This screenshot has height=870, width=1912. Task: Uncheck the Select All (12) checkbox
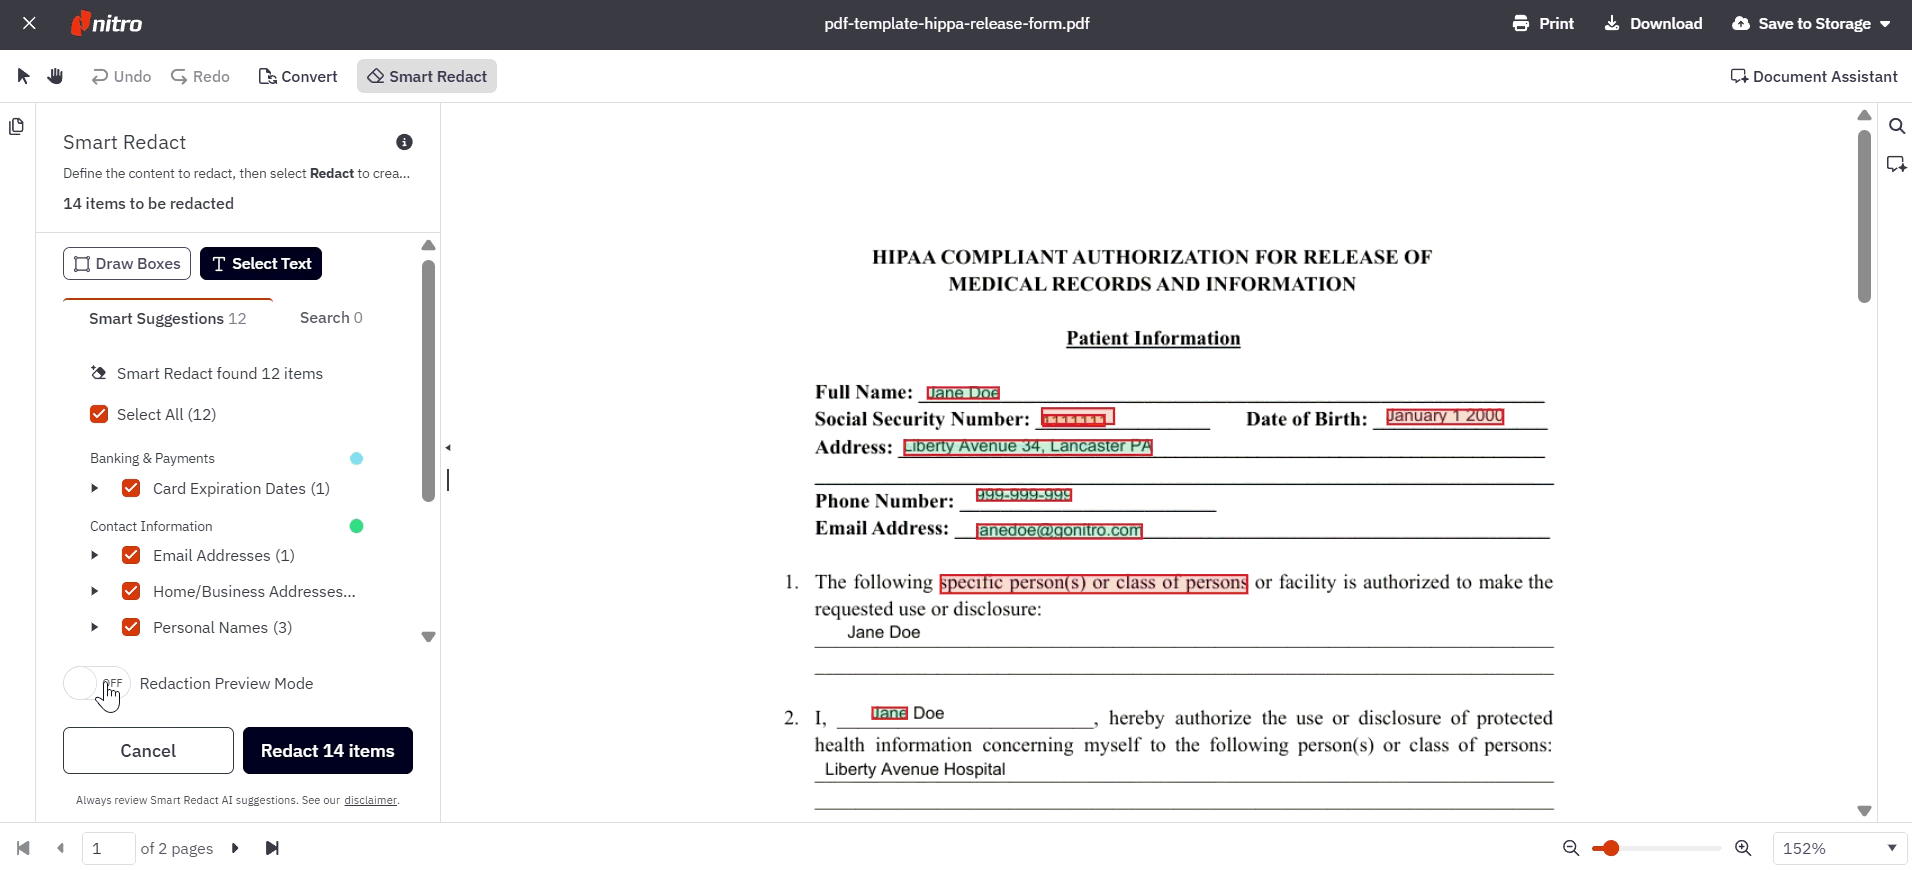point(99,414)
